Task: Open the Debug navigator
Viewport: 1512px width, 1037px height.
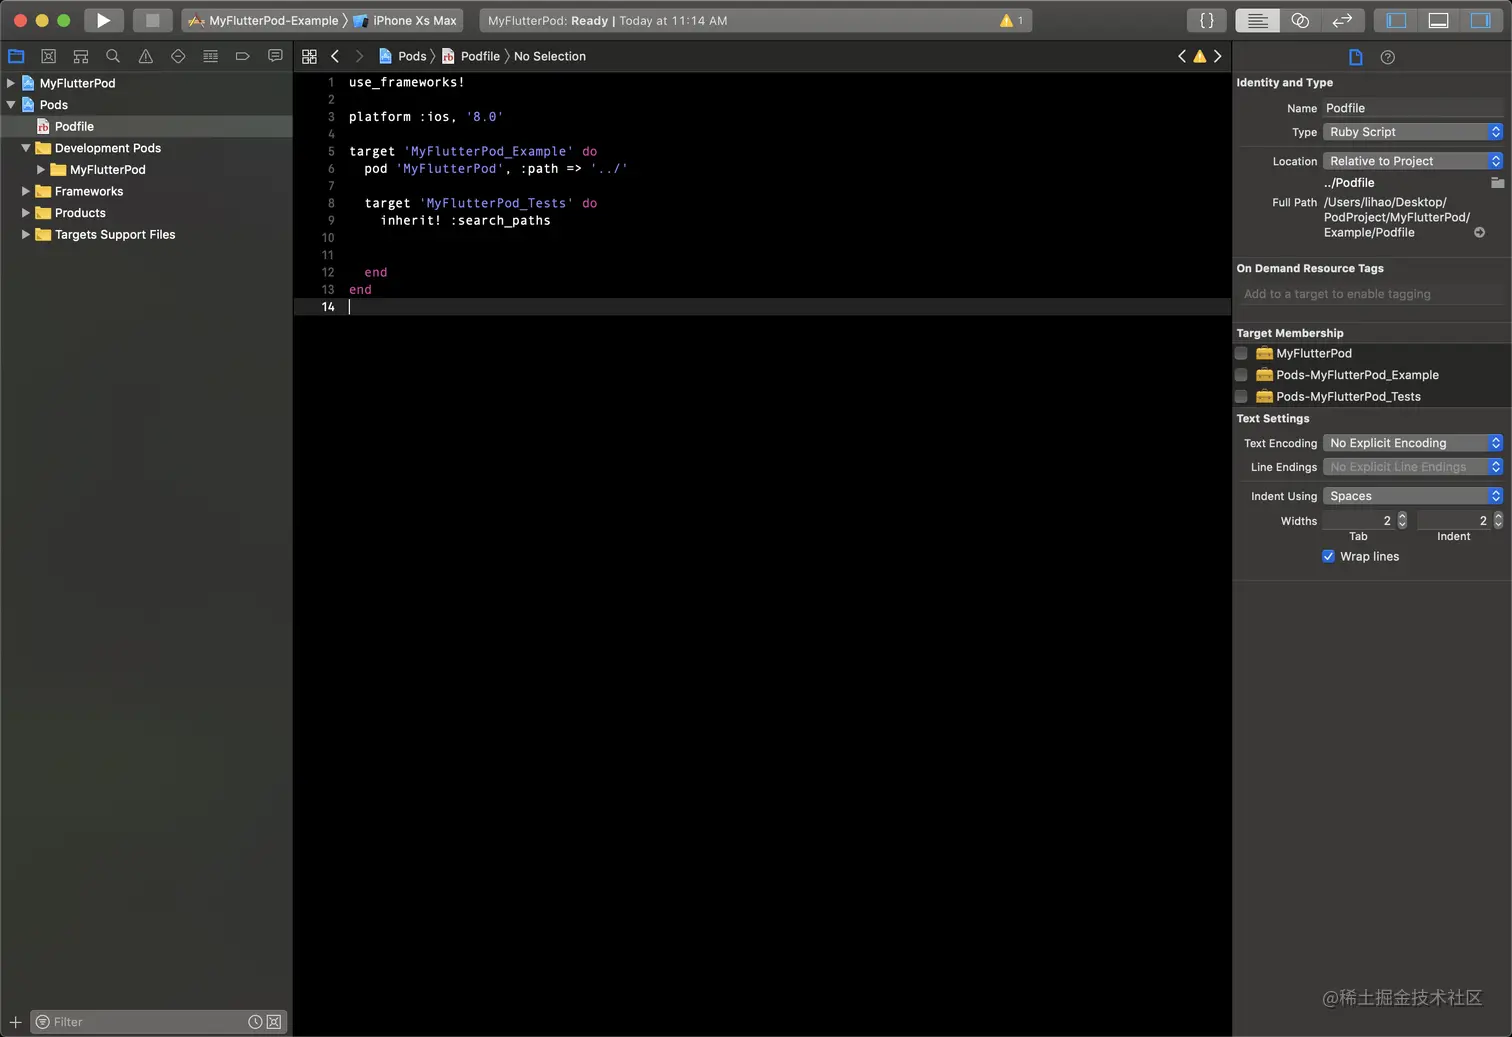Action: (x=210, y=56)
